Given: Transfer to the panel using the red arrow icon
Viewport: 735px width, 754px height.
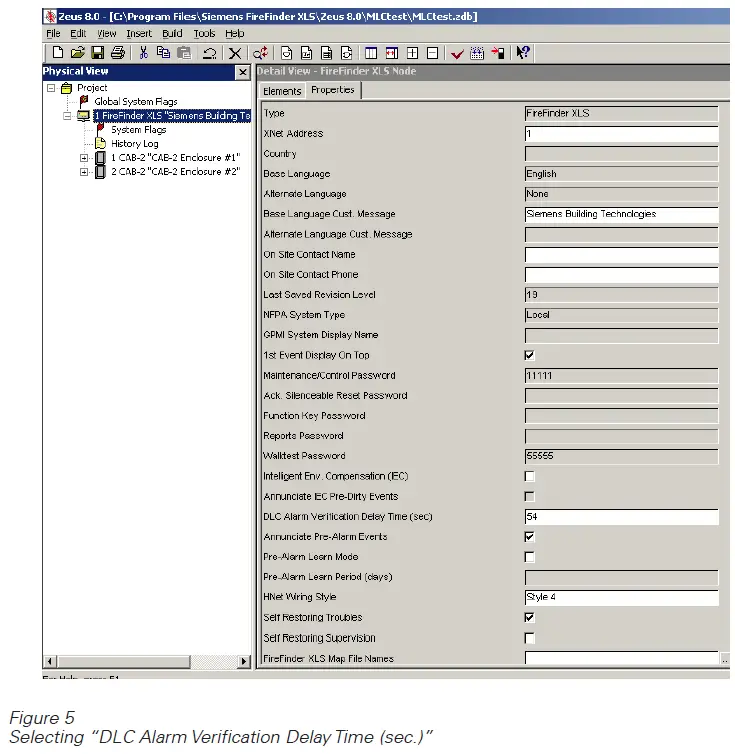Looking at the screenshot, I should (x=498, y=52).
